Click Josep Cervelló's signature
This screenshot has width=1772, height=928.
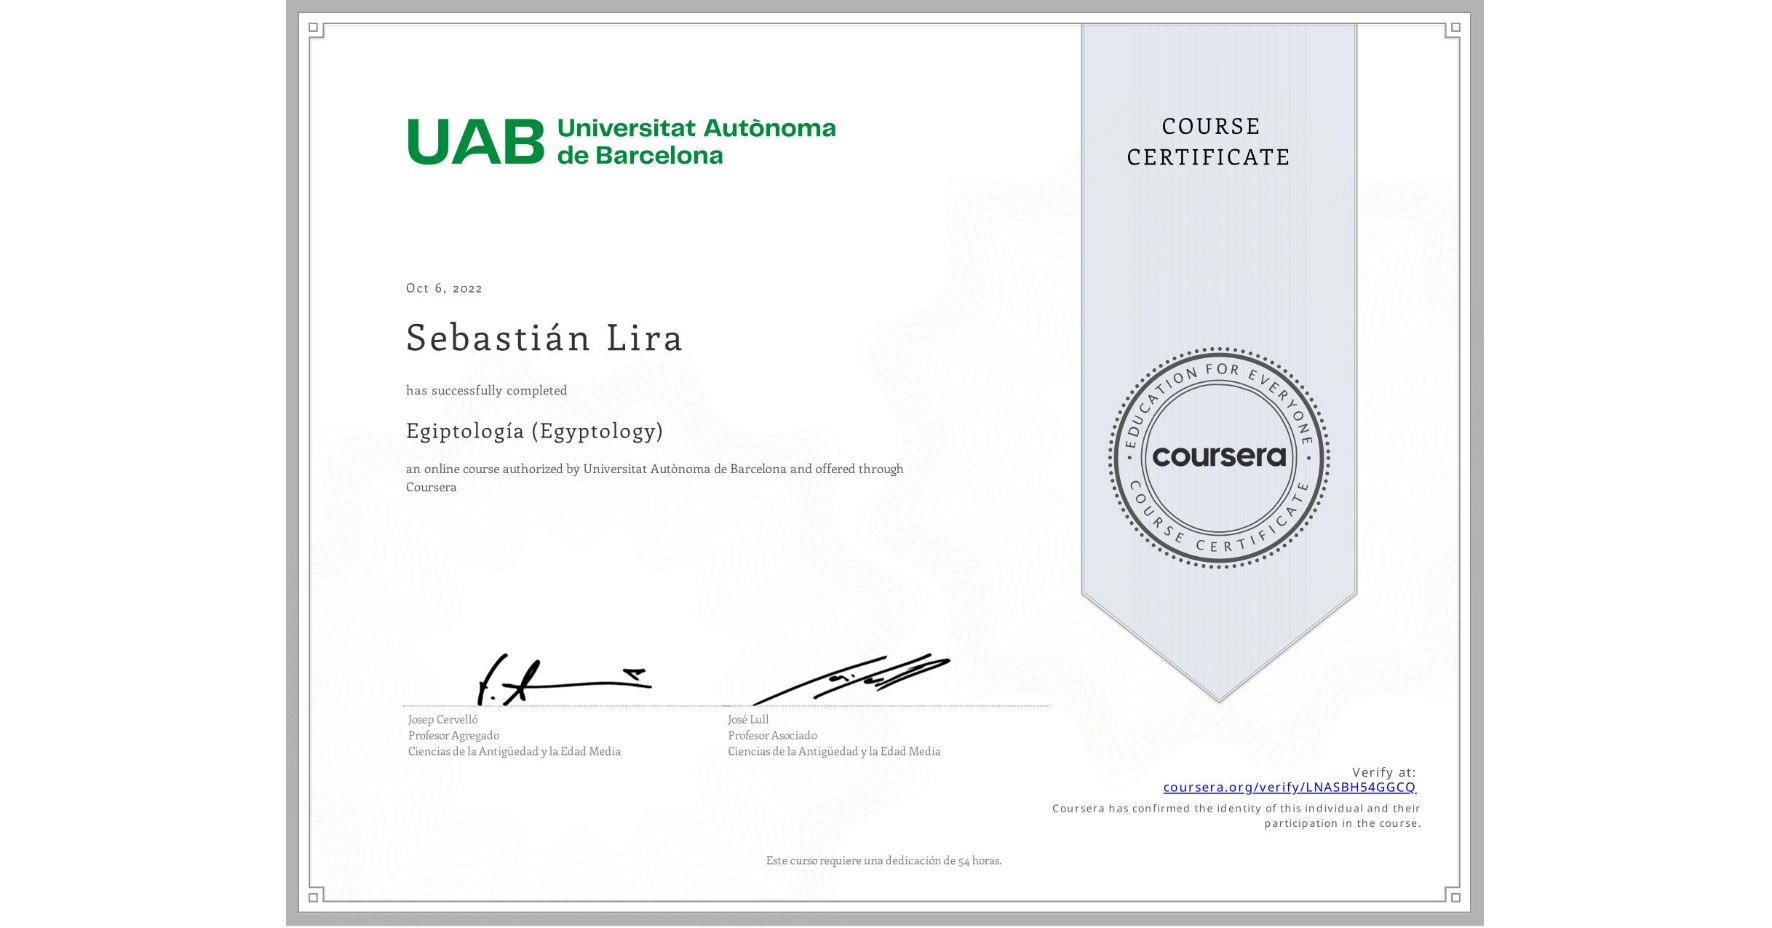[x=565, y=678]
